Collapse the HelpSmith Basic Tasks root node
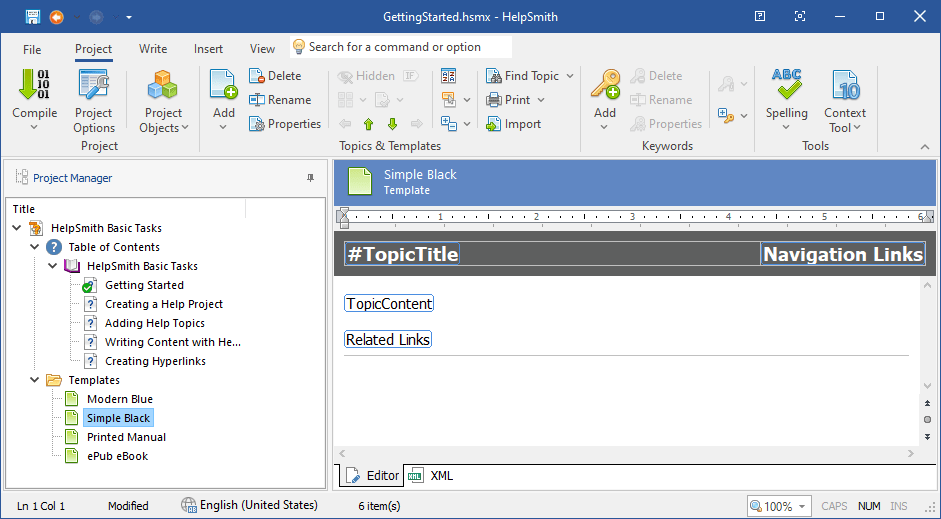 pos(17,228)
